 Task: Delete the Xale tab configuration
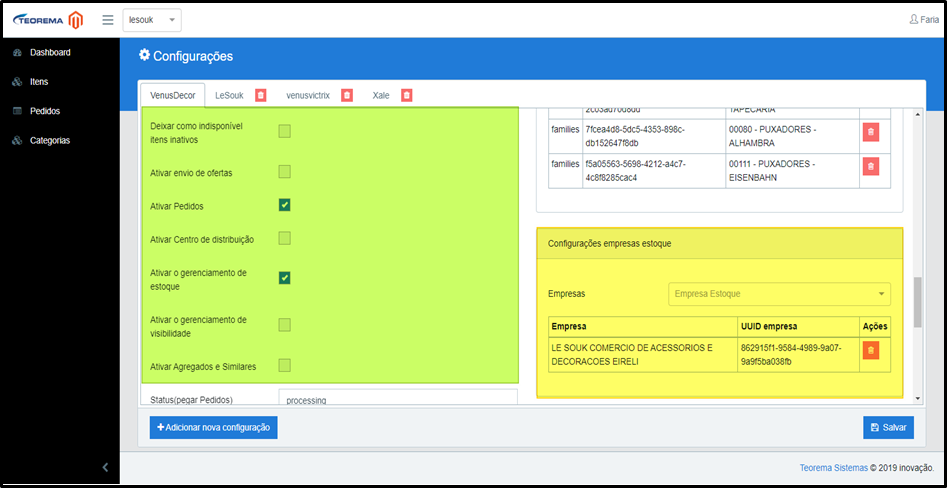pos(406,95)
